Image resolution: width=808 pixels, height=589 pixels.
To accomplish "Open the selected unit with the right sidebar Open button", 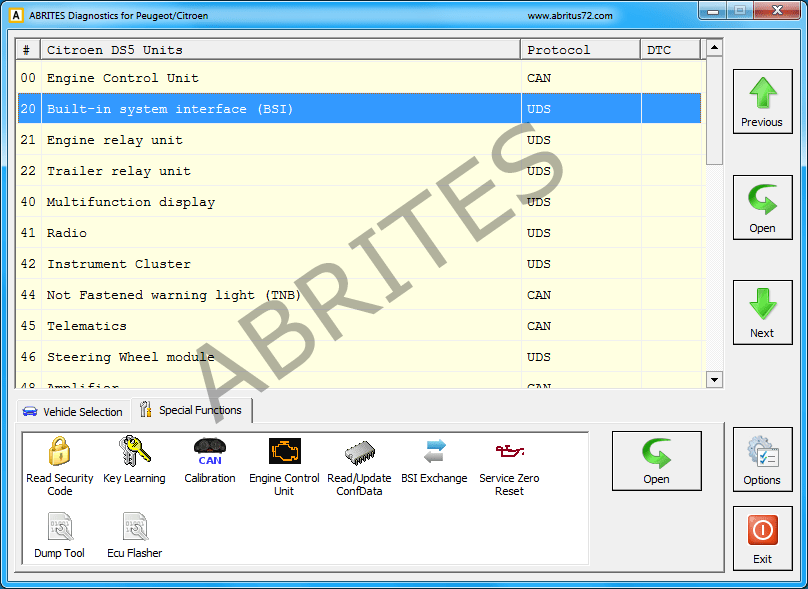I will click(762, 207).
